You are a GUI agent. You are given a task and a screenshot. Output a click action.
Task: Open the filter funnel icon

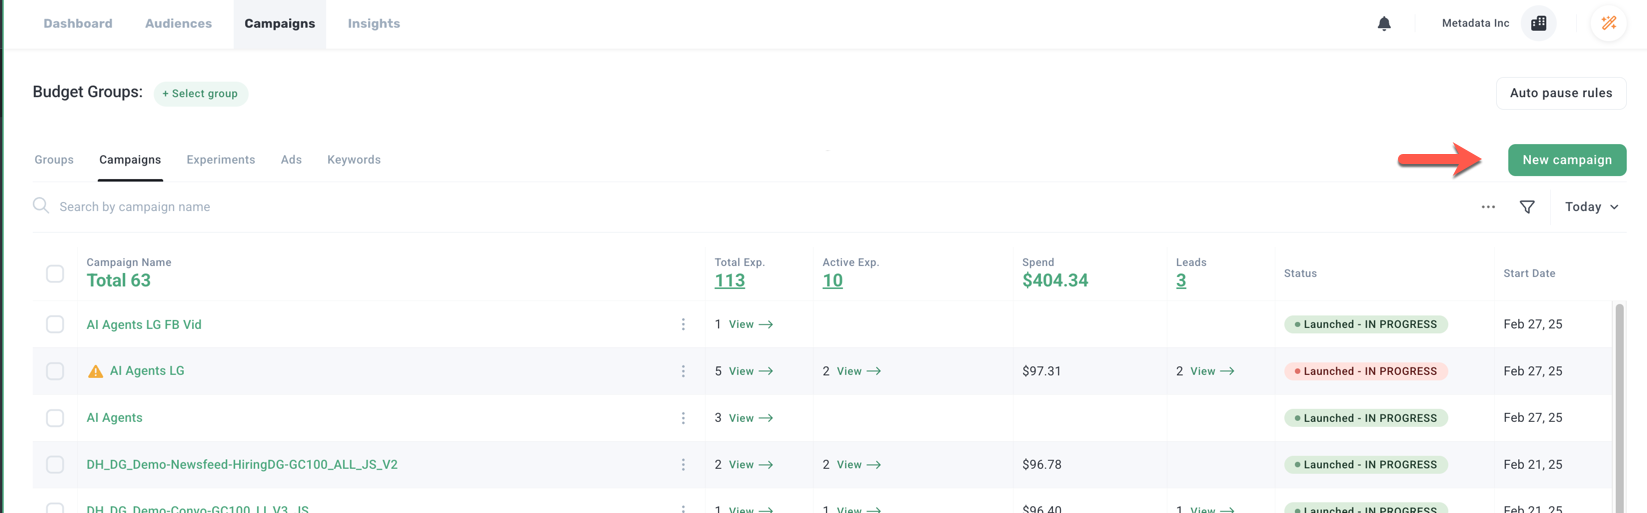coord(1527,207)
